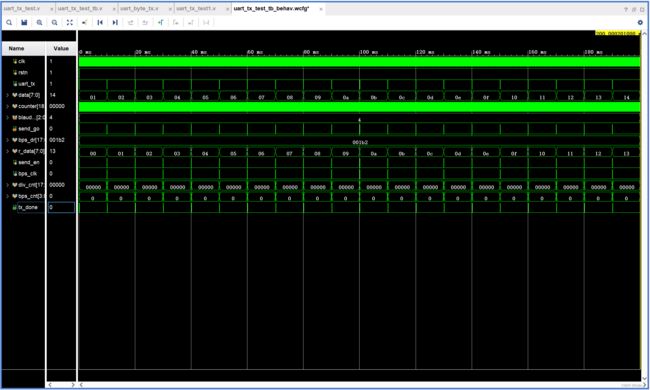The image size is (650, 390).
Task: Jump to the last time with the Go to End icon
Action: [115, 22]
